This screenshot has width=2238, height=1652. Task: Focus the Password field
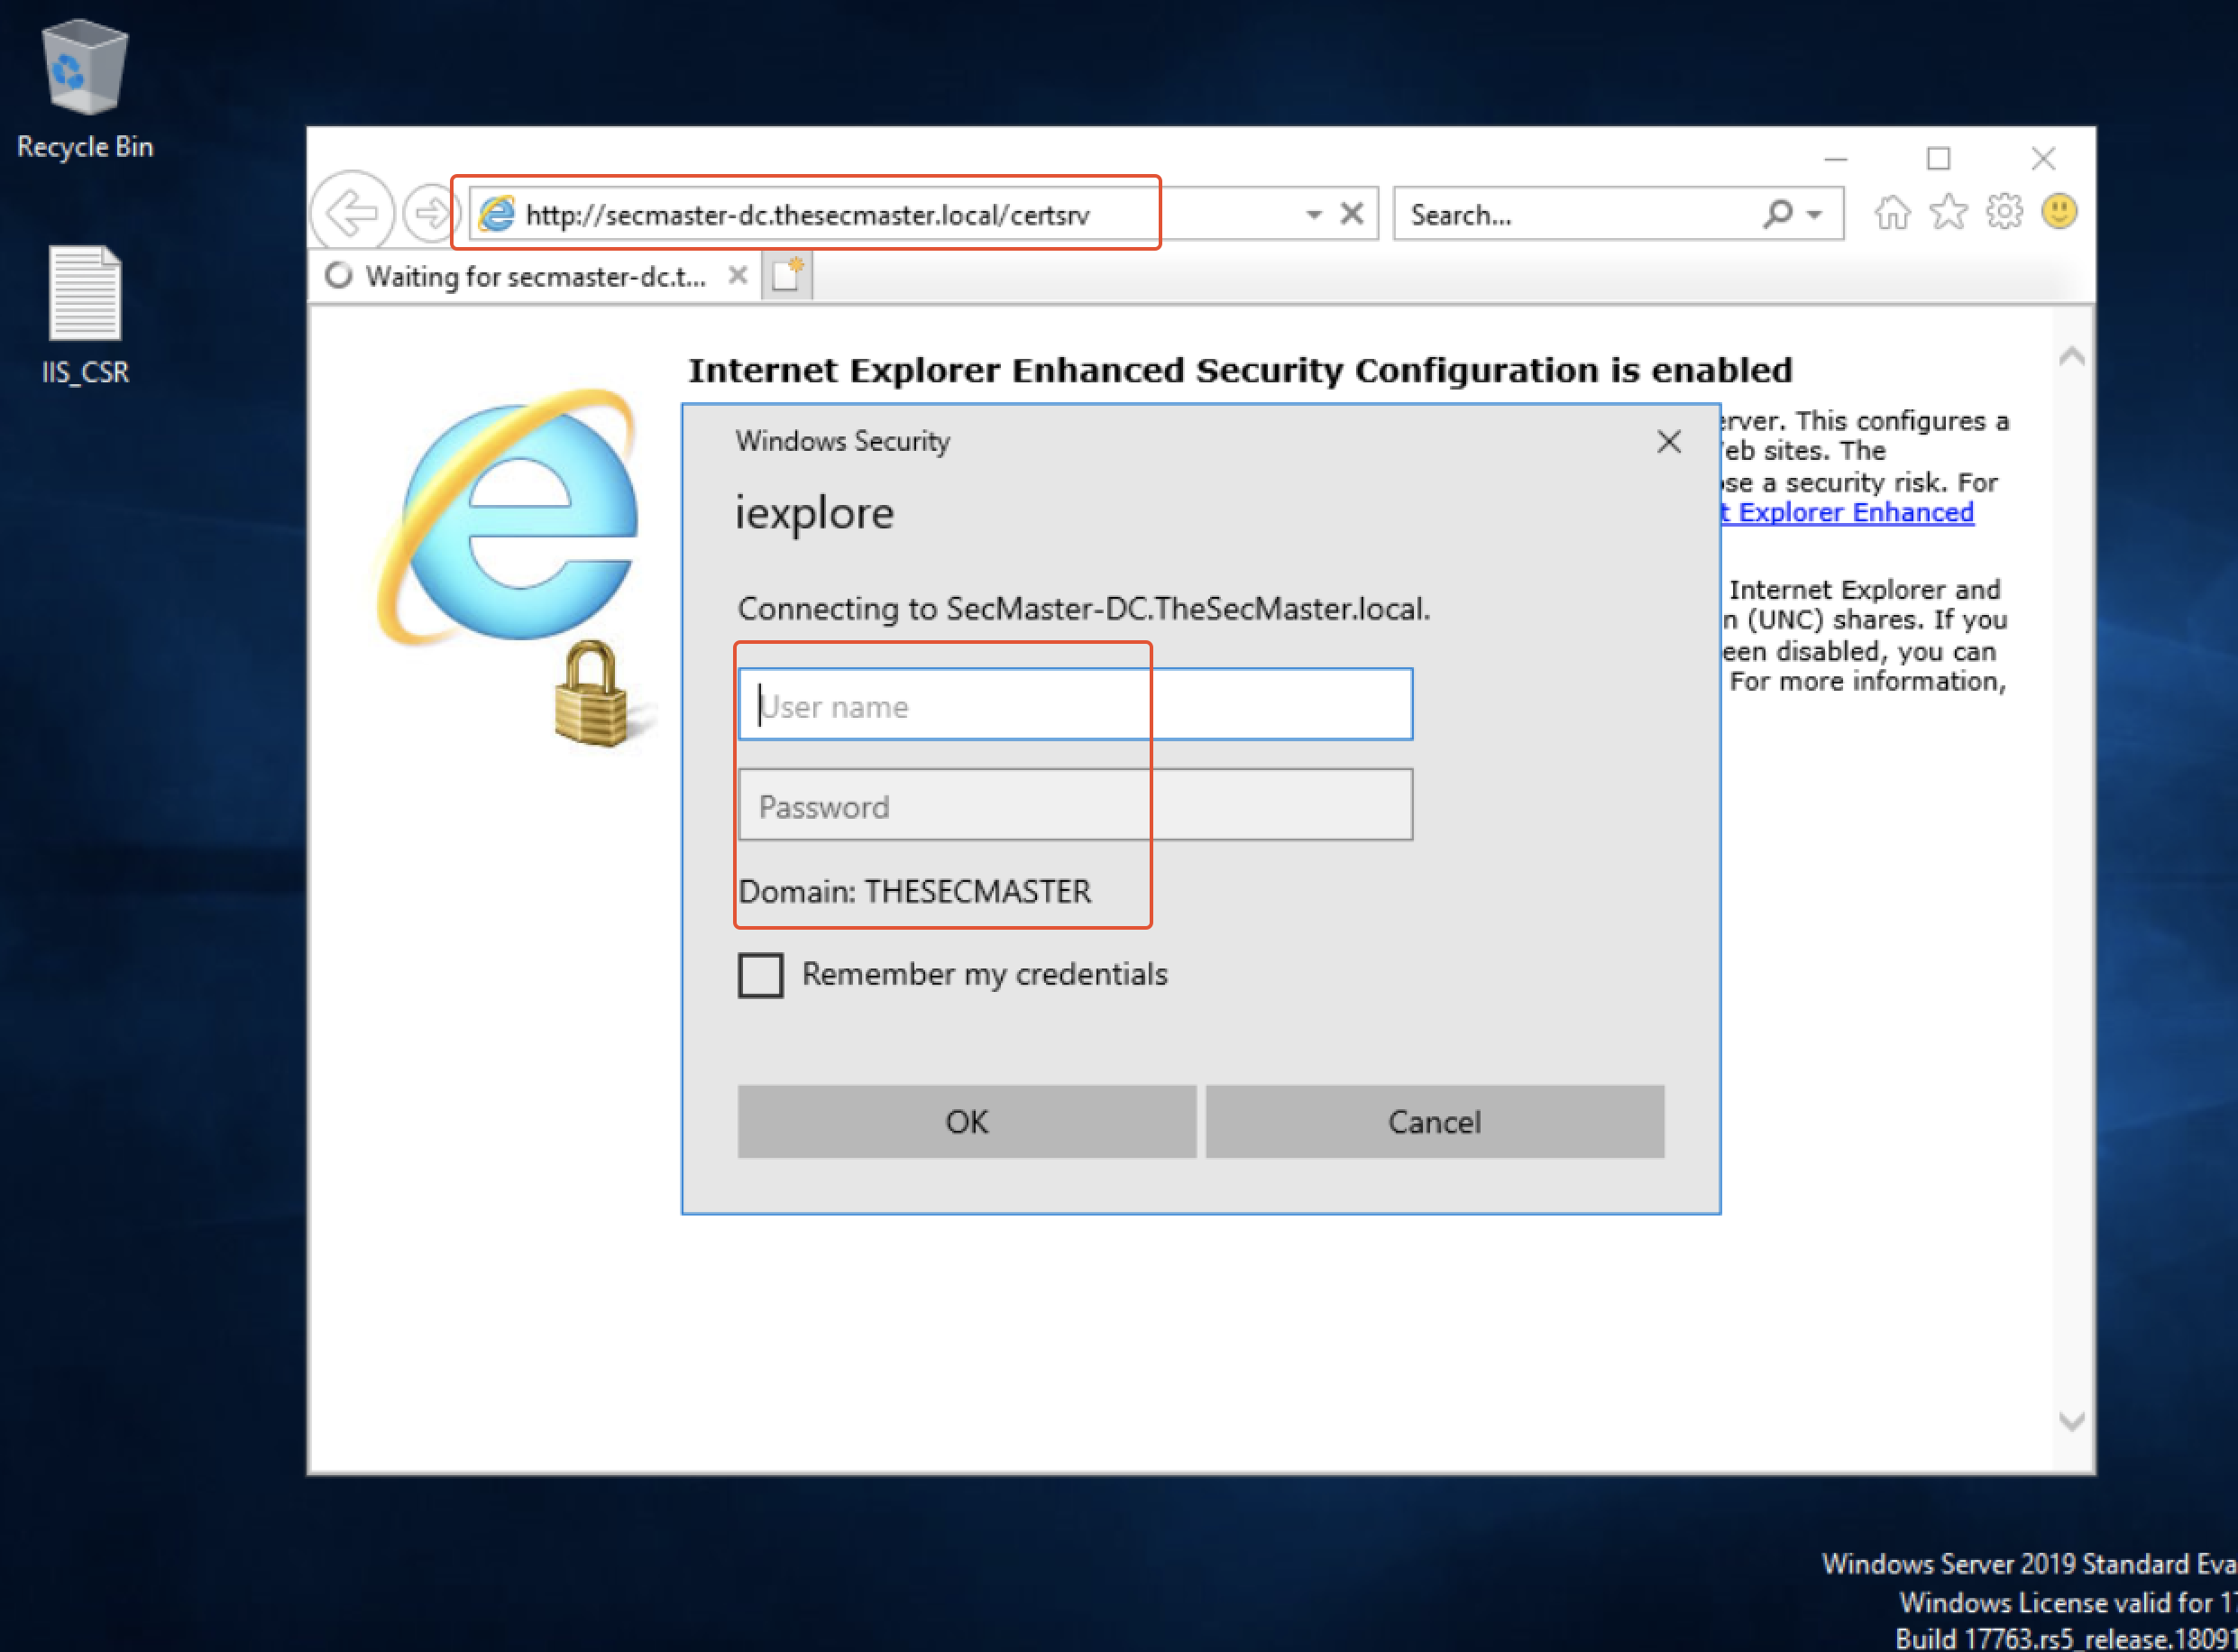click(1075, 805)
